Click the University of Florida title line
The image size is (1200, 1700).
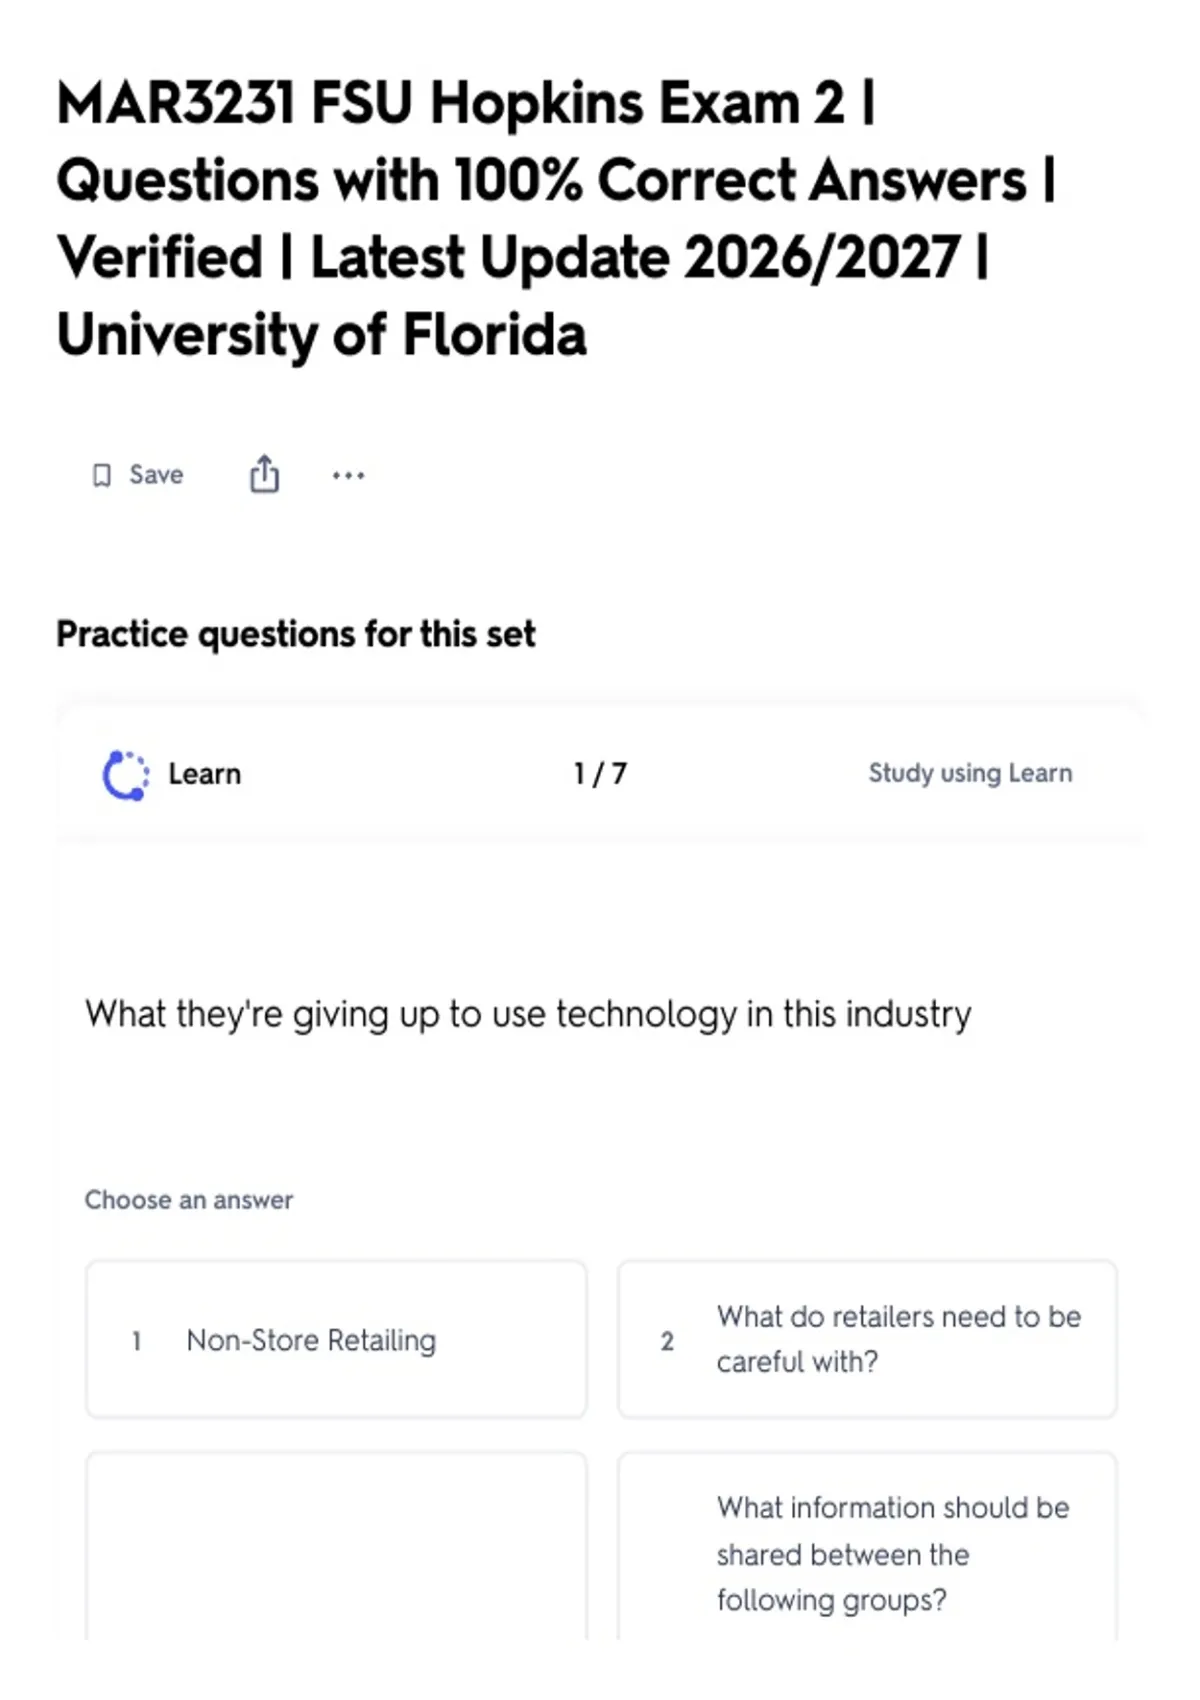point(322,335)
